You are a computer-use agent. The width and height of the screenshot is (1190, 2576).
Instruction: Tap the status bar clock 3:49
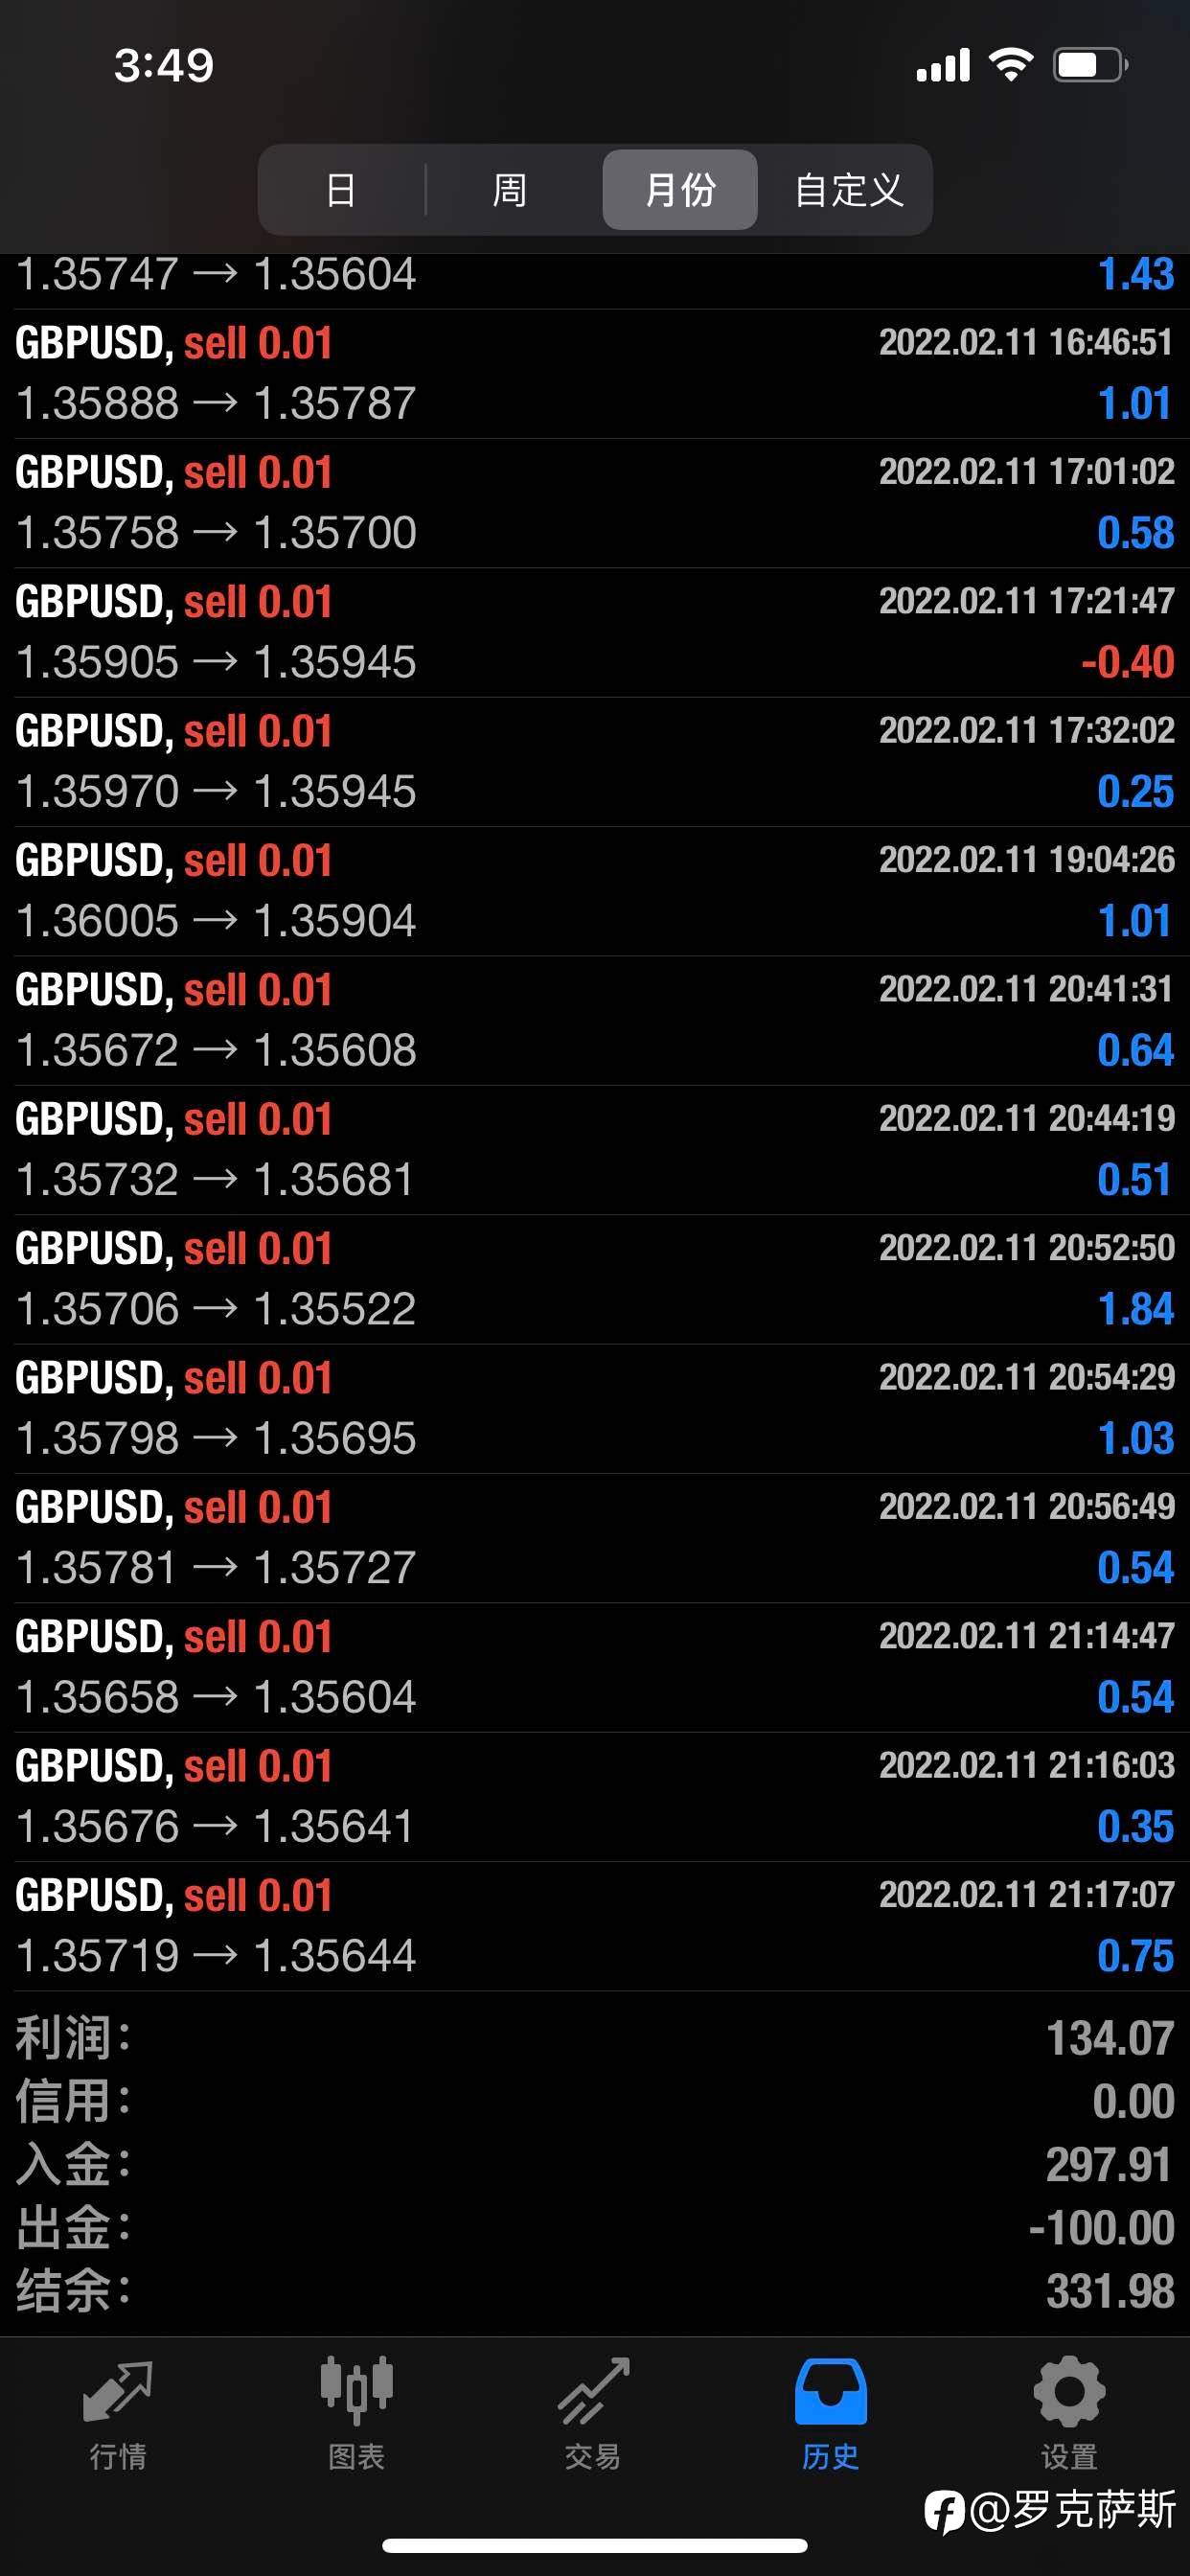[164, 66]
